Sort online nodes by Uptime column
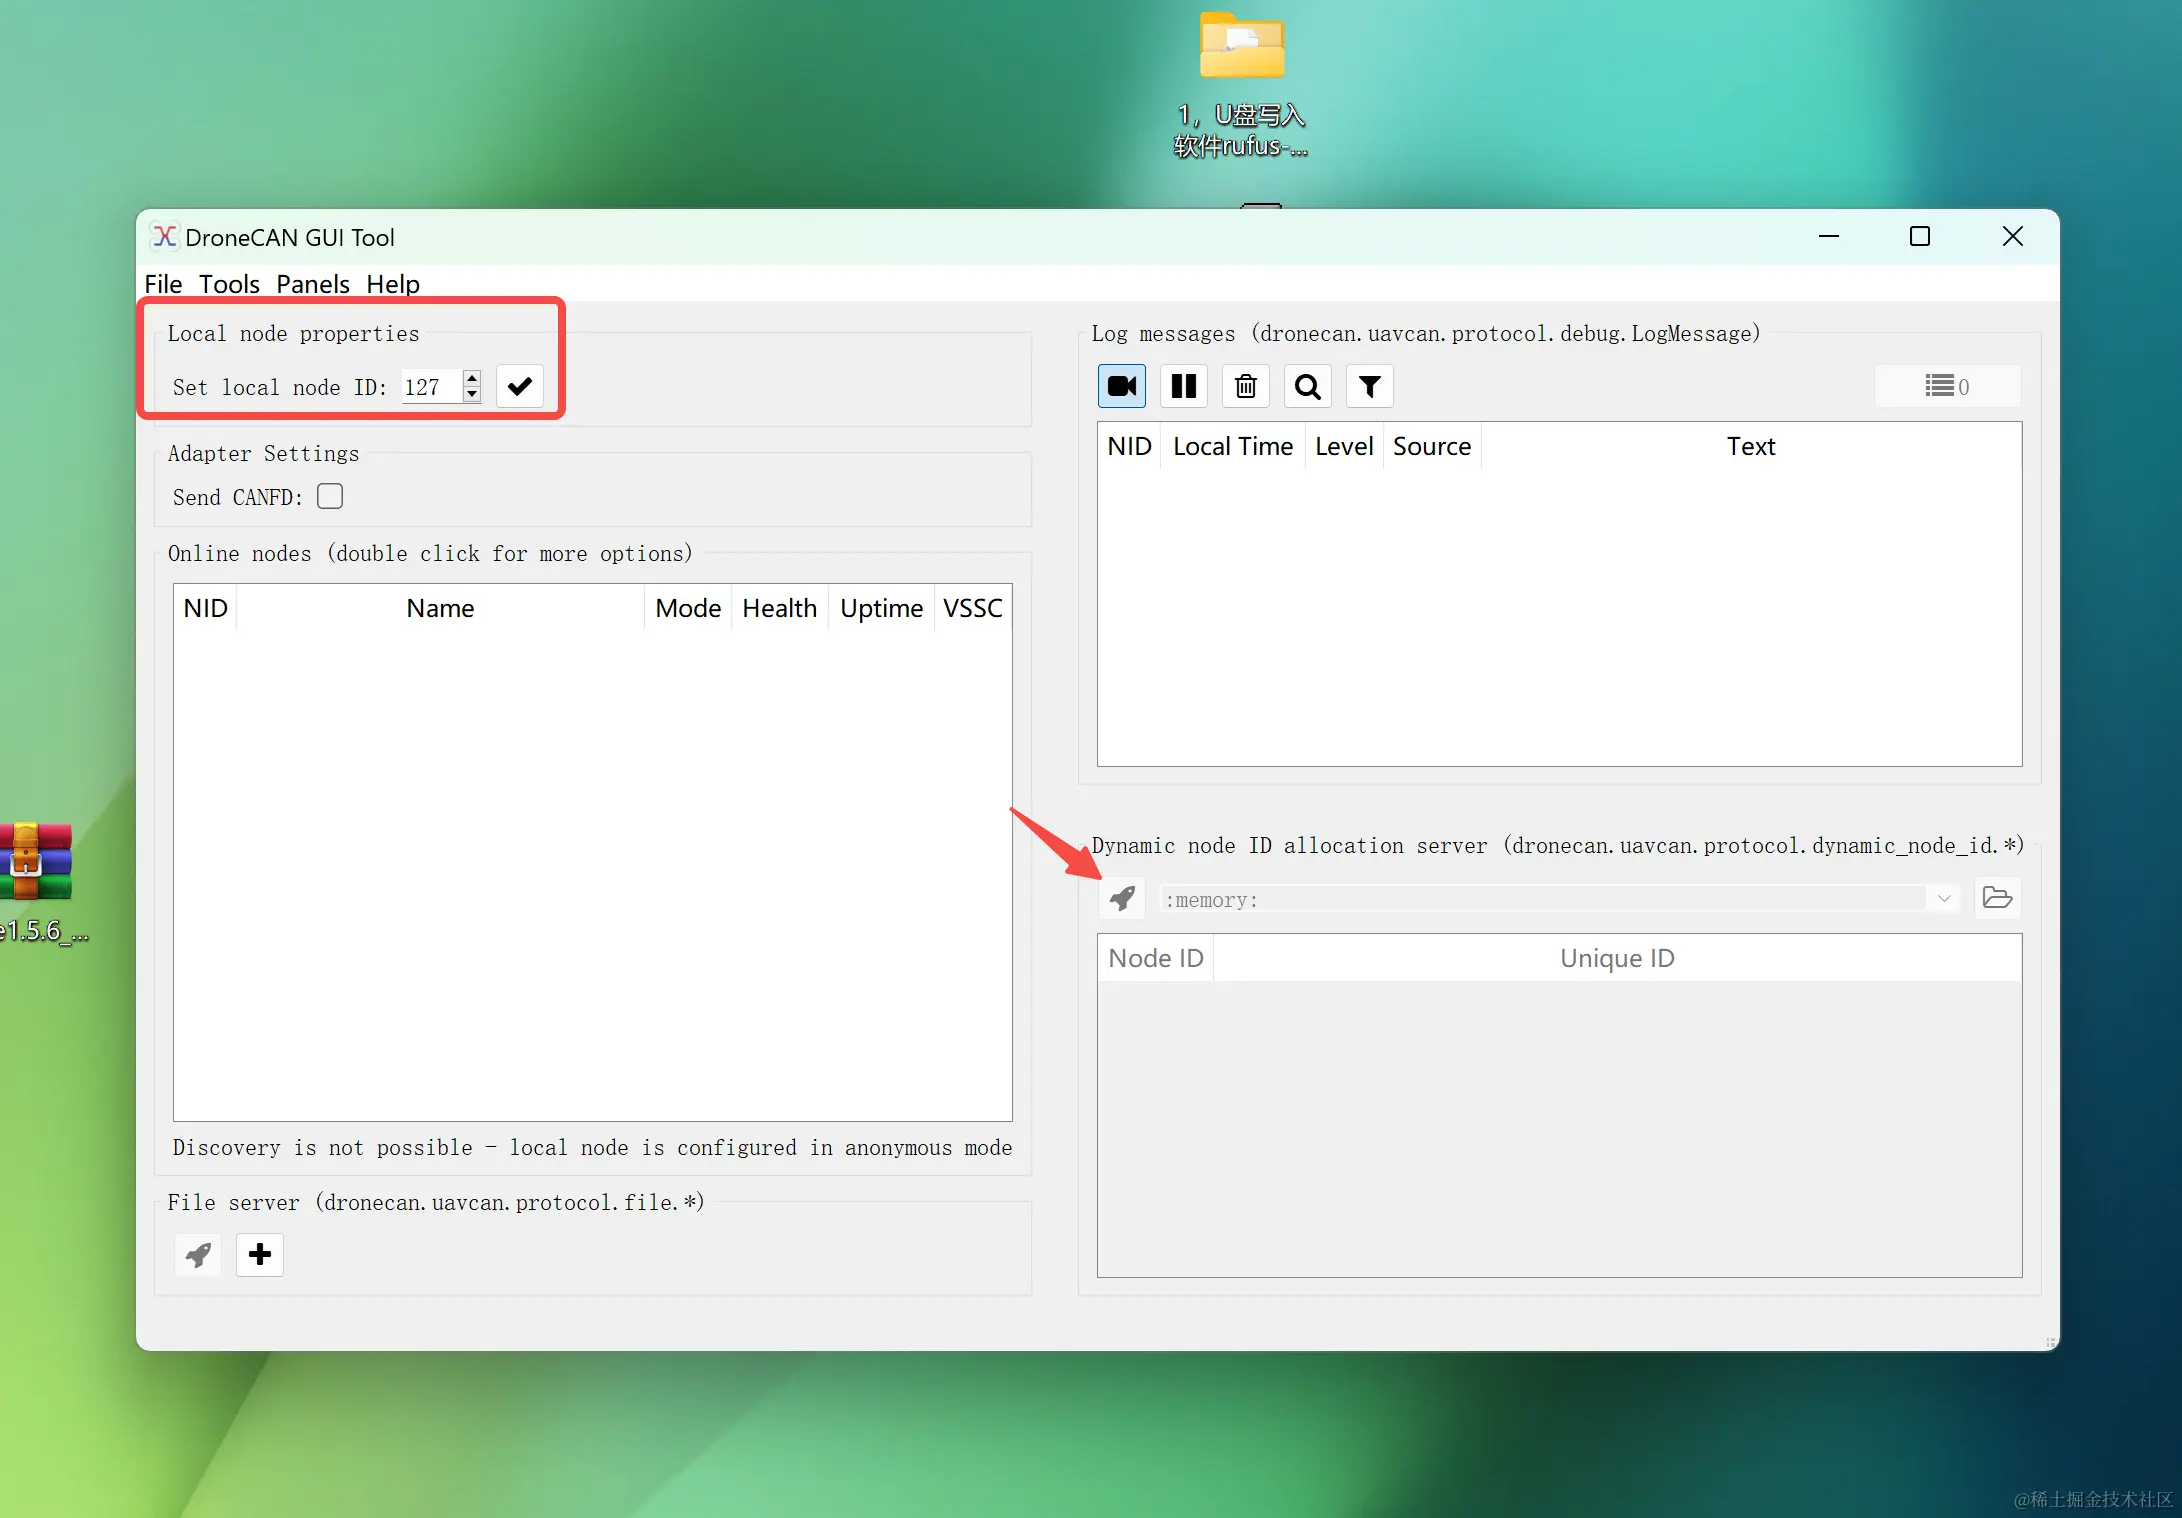 pos(881,608)
